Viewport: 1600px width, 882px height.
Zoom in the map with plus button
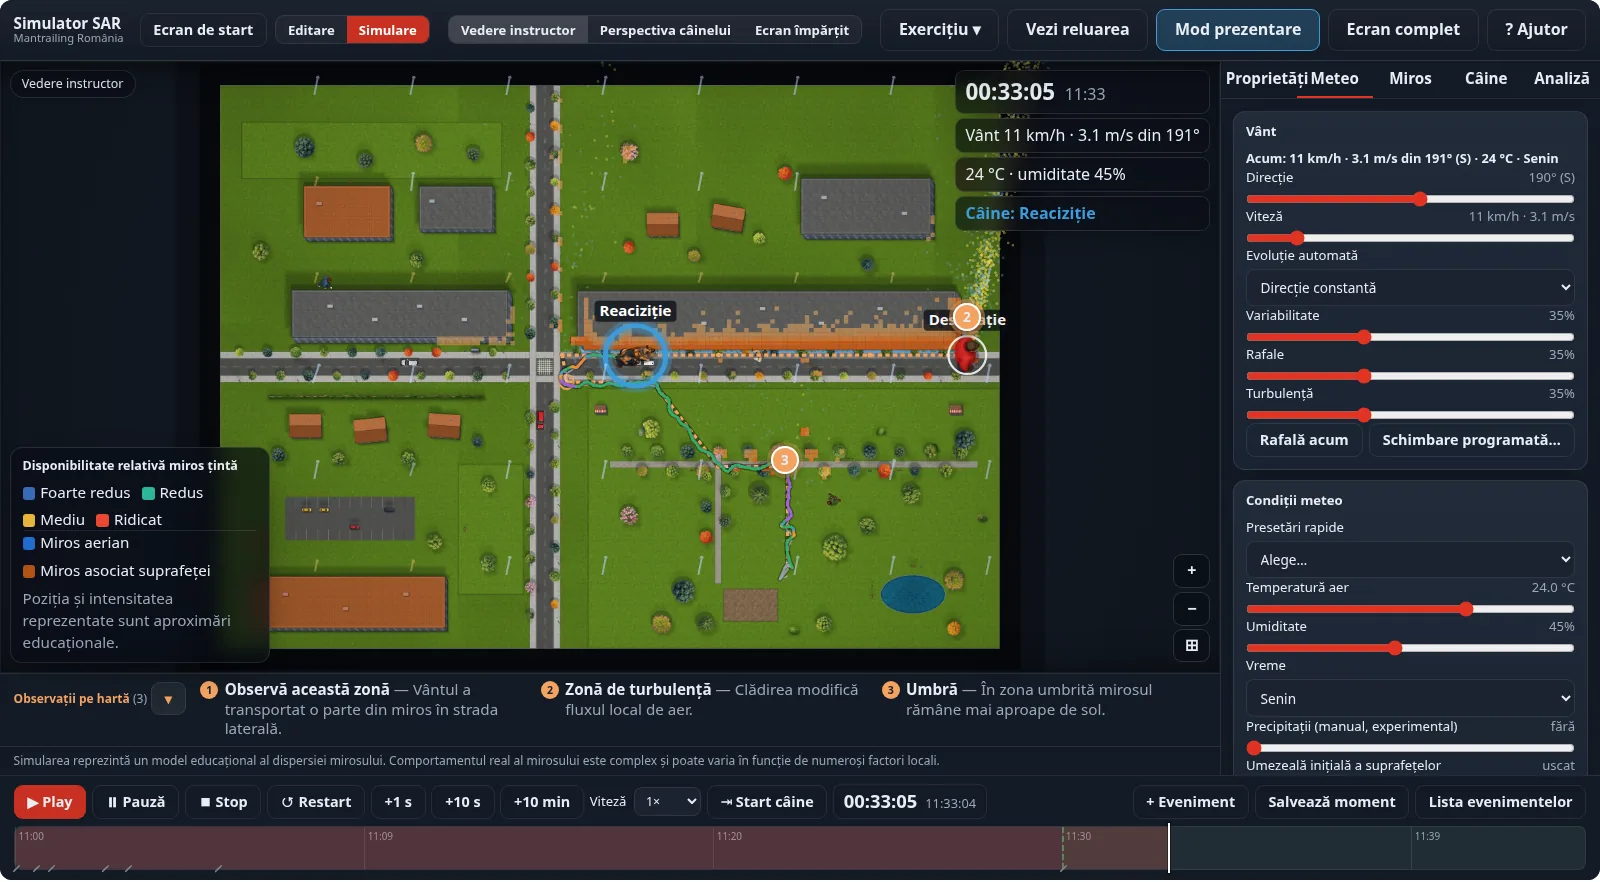(1191, 571)
